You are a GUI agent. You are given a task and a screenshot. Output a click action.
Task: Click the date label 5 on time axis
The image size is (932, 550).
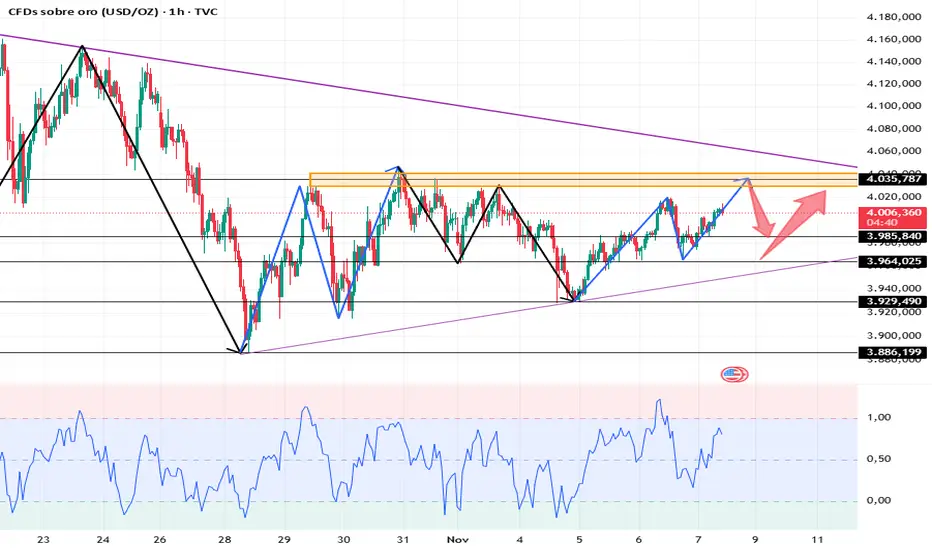point(579,540)
